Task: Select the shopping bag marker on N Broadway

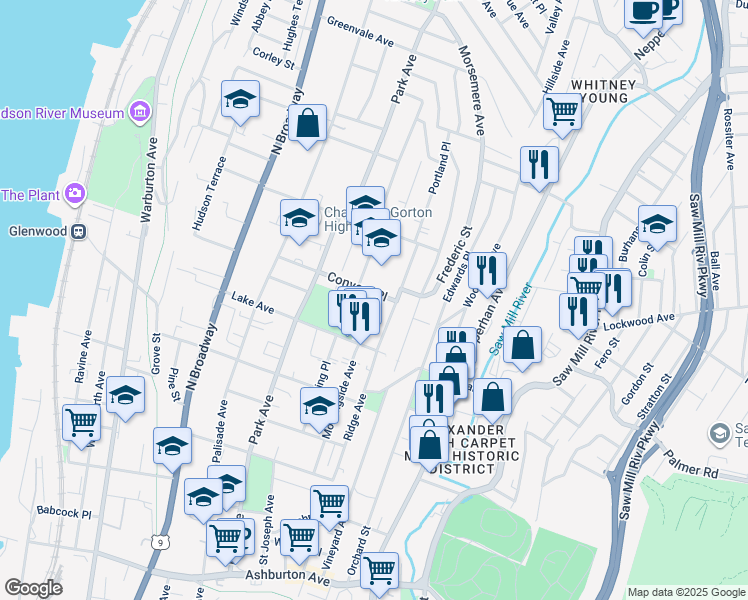Action: pos(309,125)
